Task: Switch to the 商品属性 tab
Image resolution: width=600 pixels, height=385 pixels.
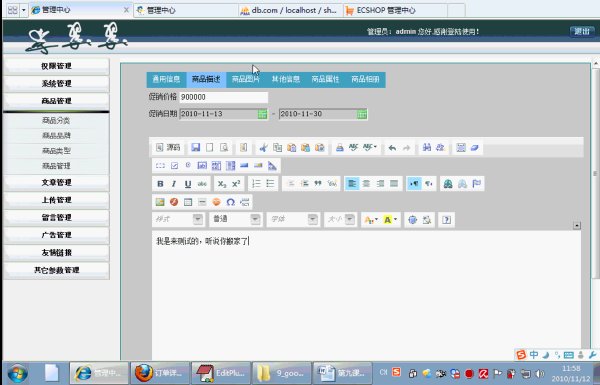Action: (x=325, y=79)
